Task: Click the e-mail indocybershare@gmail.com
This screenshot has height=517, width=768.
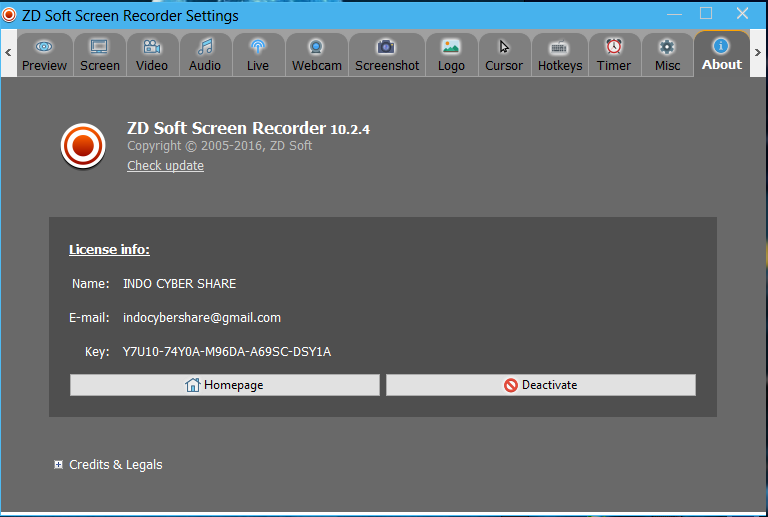Action: point(202,318)
